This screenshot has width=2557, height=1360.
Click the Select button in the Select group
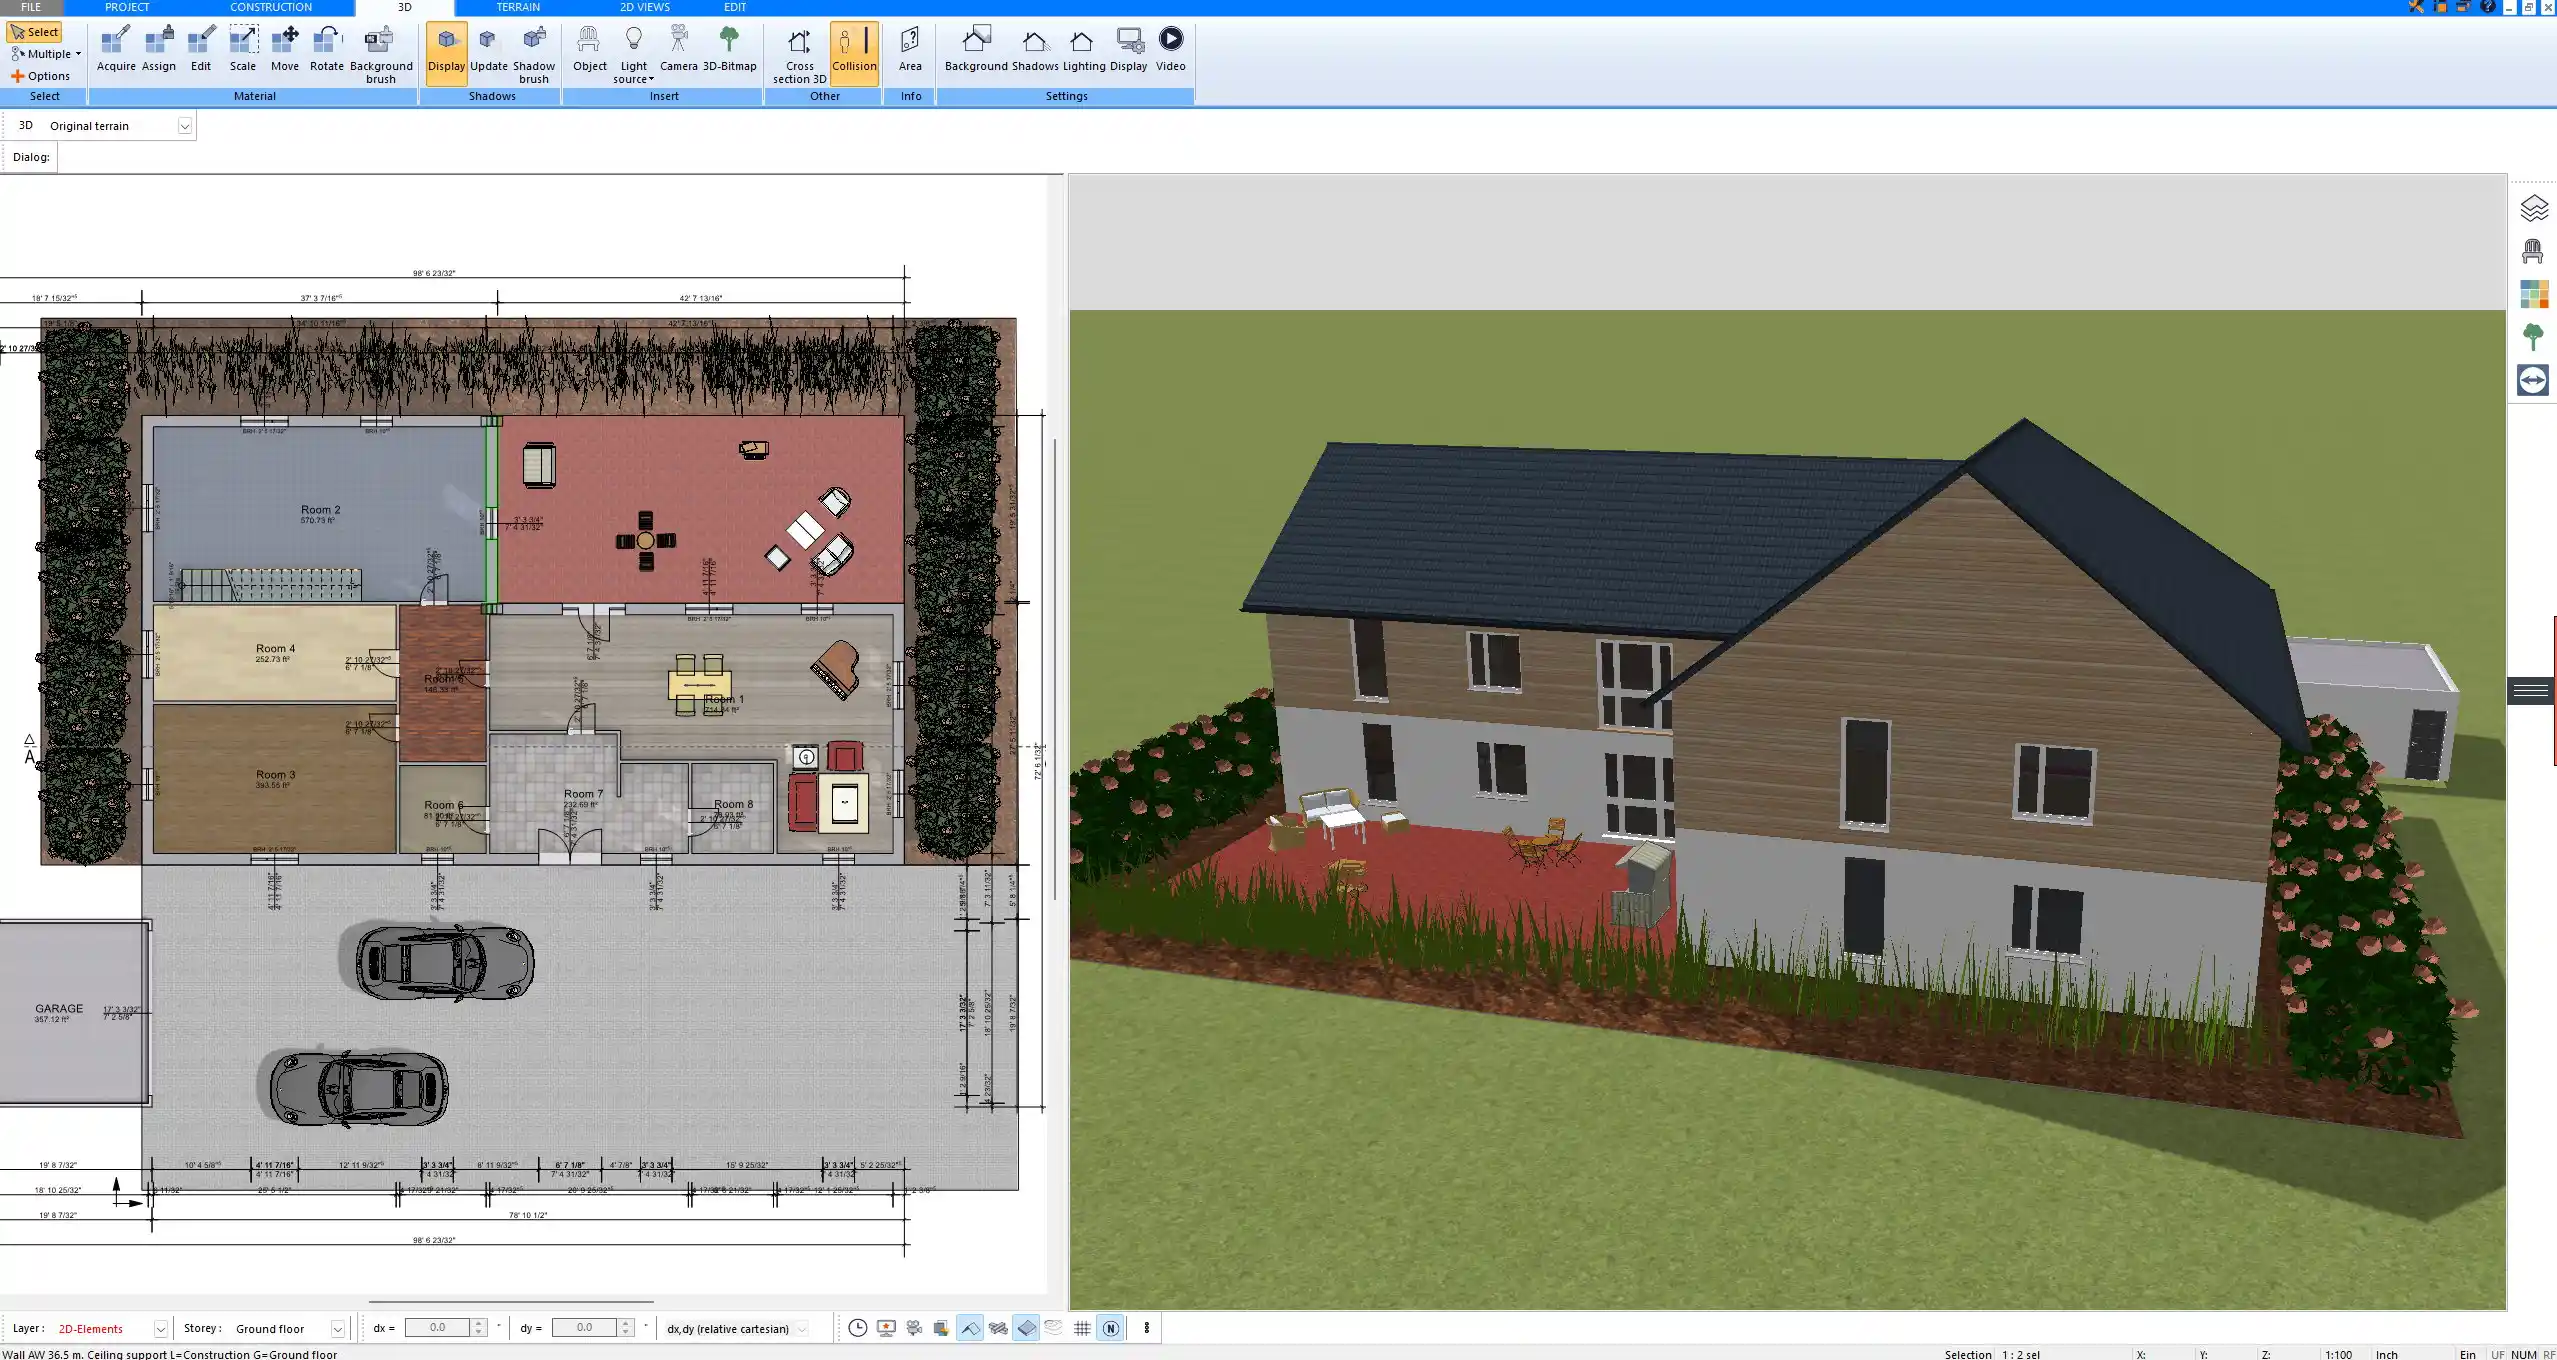coord(36,31)
